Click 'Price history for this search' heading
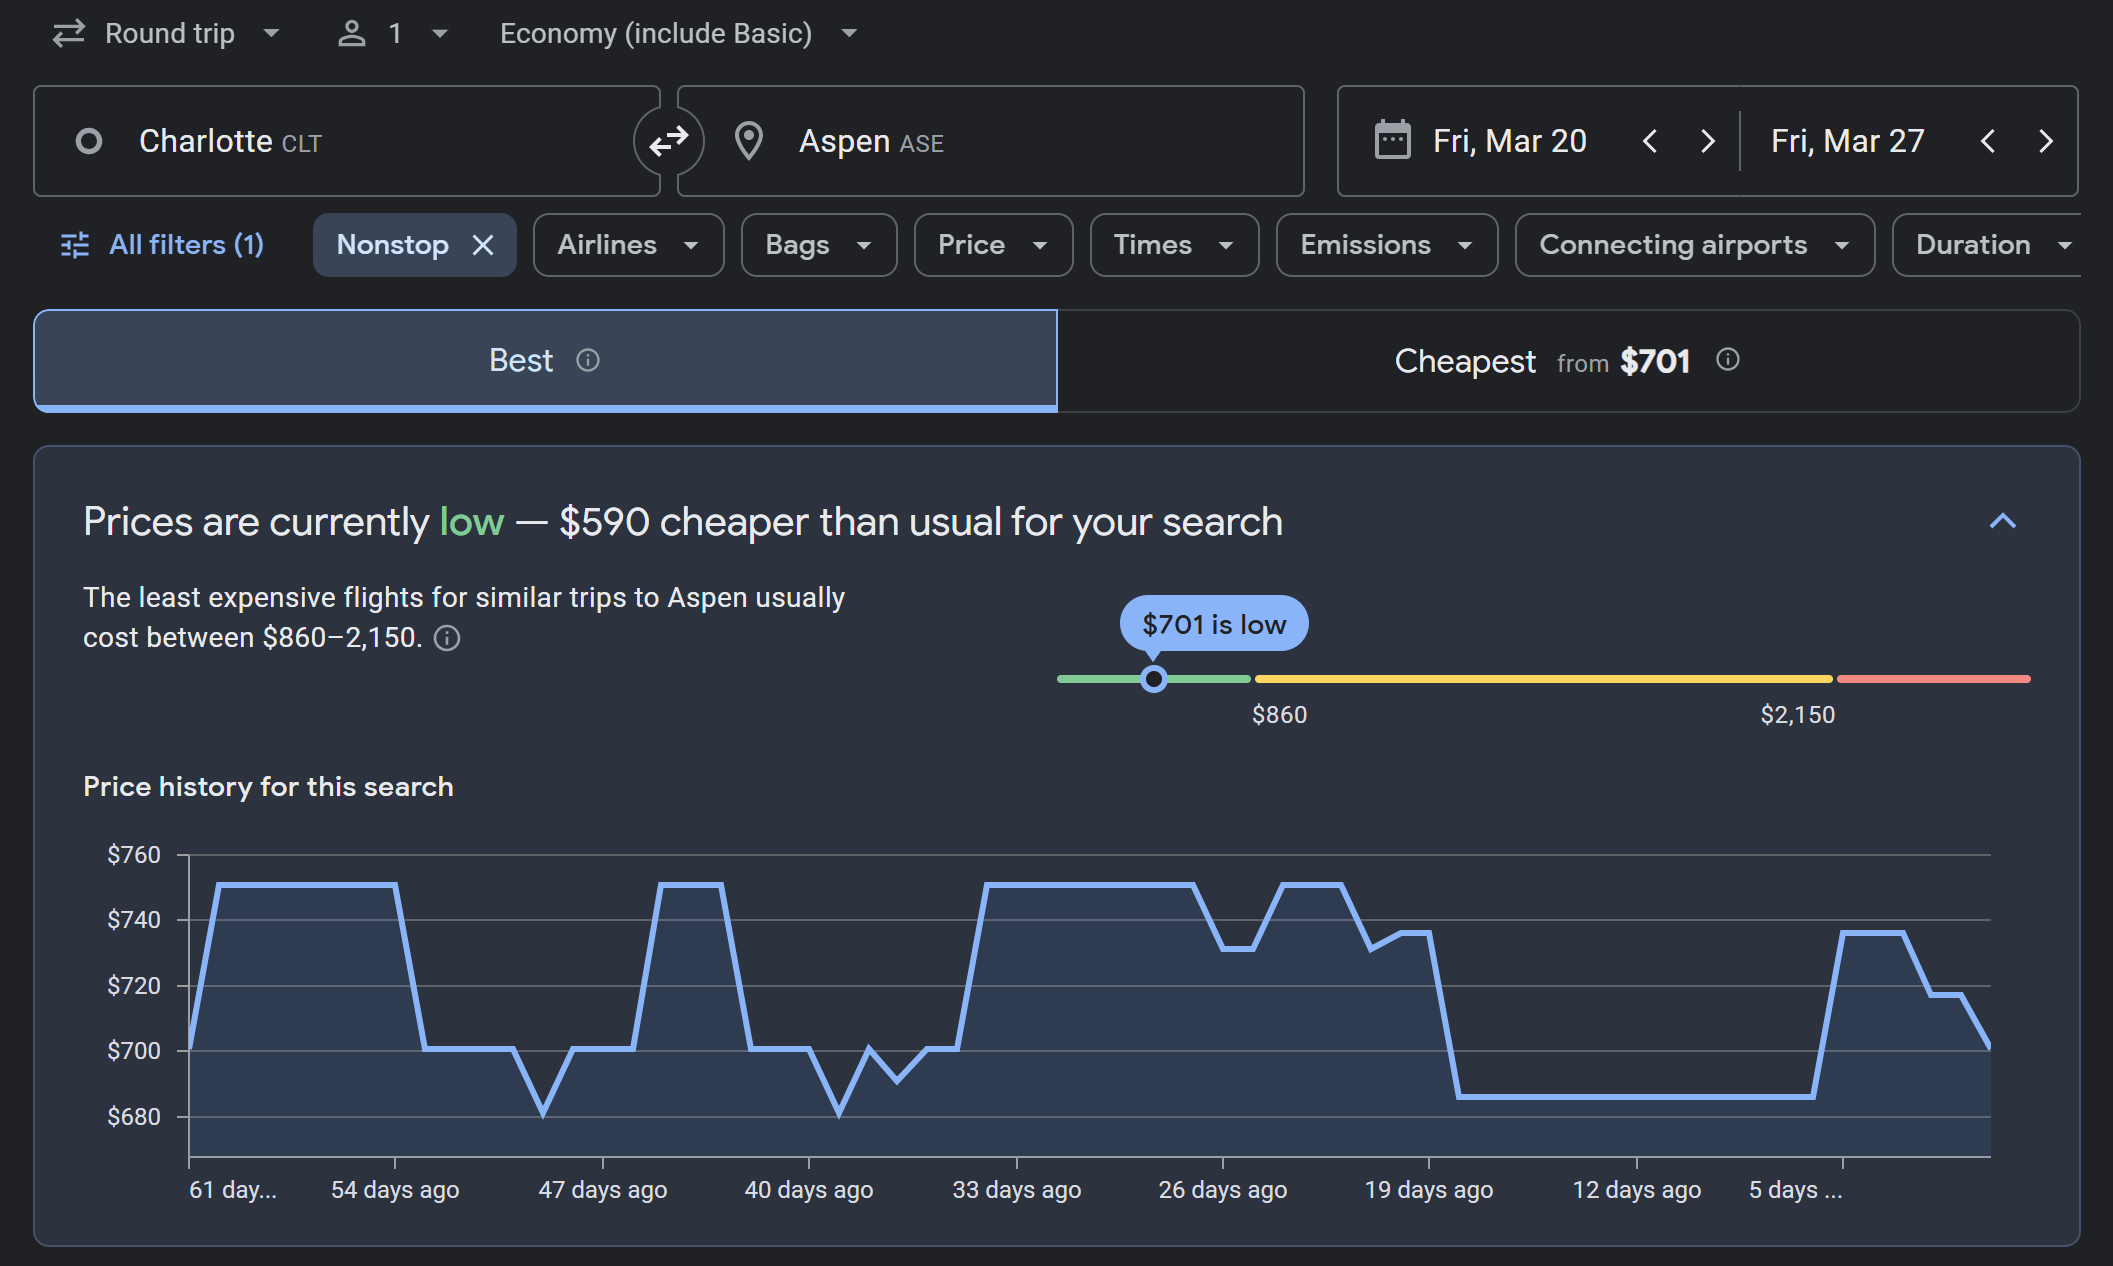 (268, 787)
